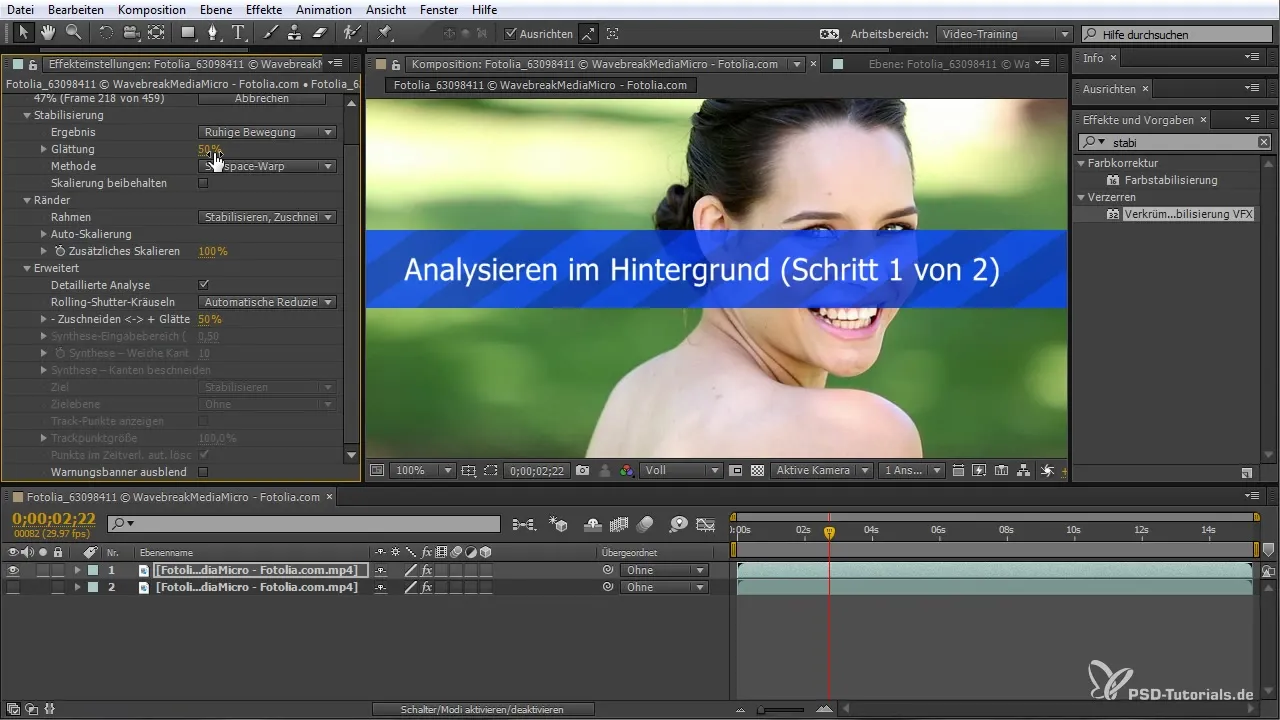Select the Pen tool
This screenshot has width=1280, height=720.
click(213, 33)
